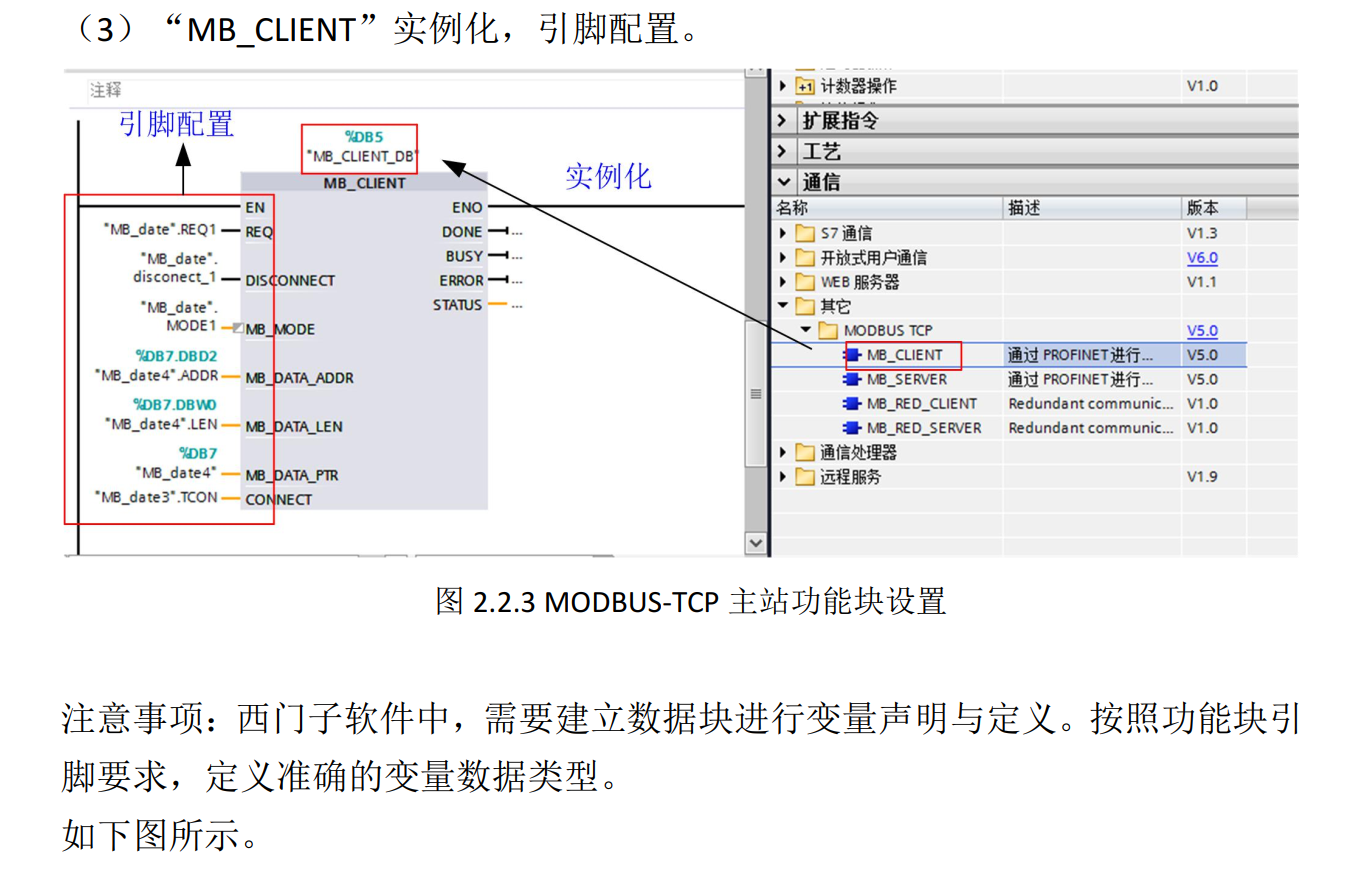
Task: Select the "MB_date".MODE1 operand
Action: (178, 317)
